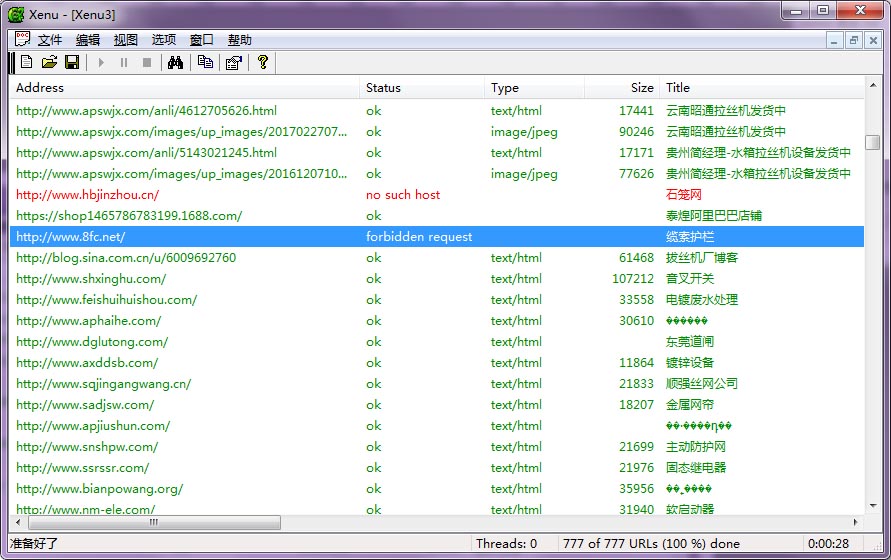
Task: Save report with the floppy disk icon
Action: point(72,62)
